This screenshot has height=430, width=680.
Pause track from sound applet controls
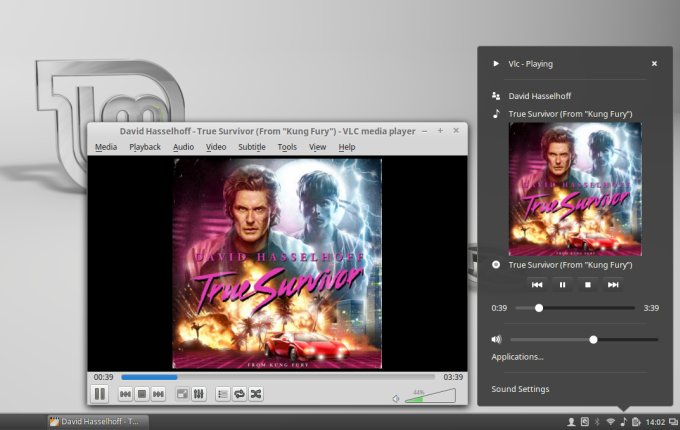point(562,285)
